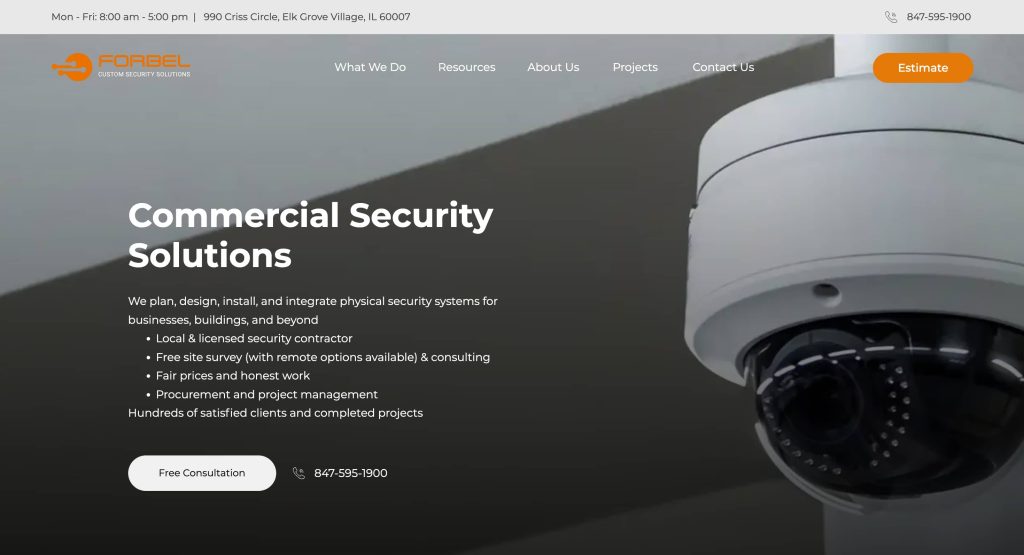The height and width of the screenshot is (555, 1024).
Task: Click the Free Consultation button
Action: tap(202, 473)
